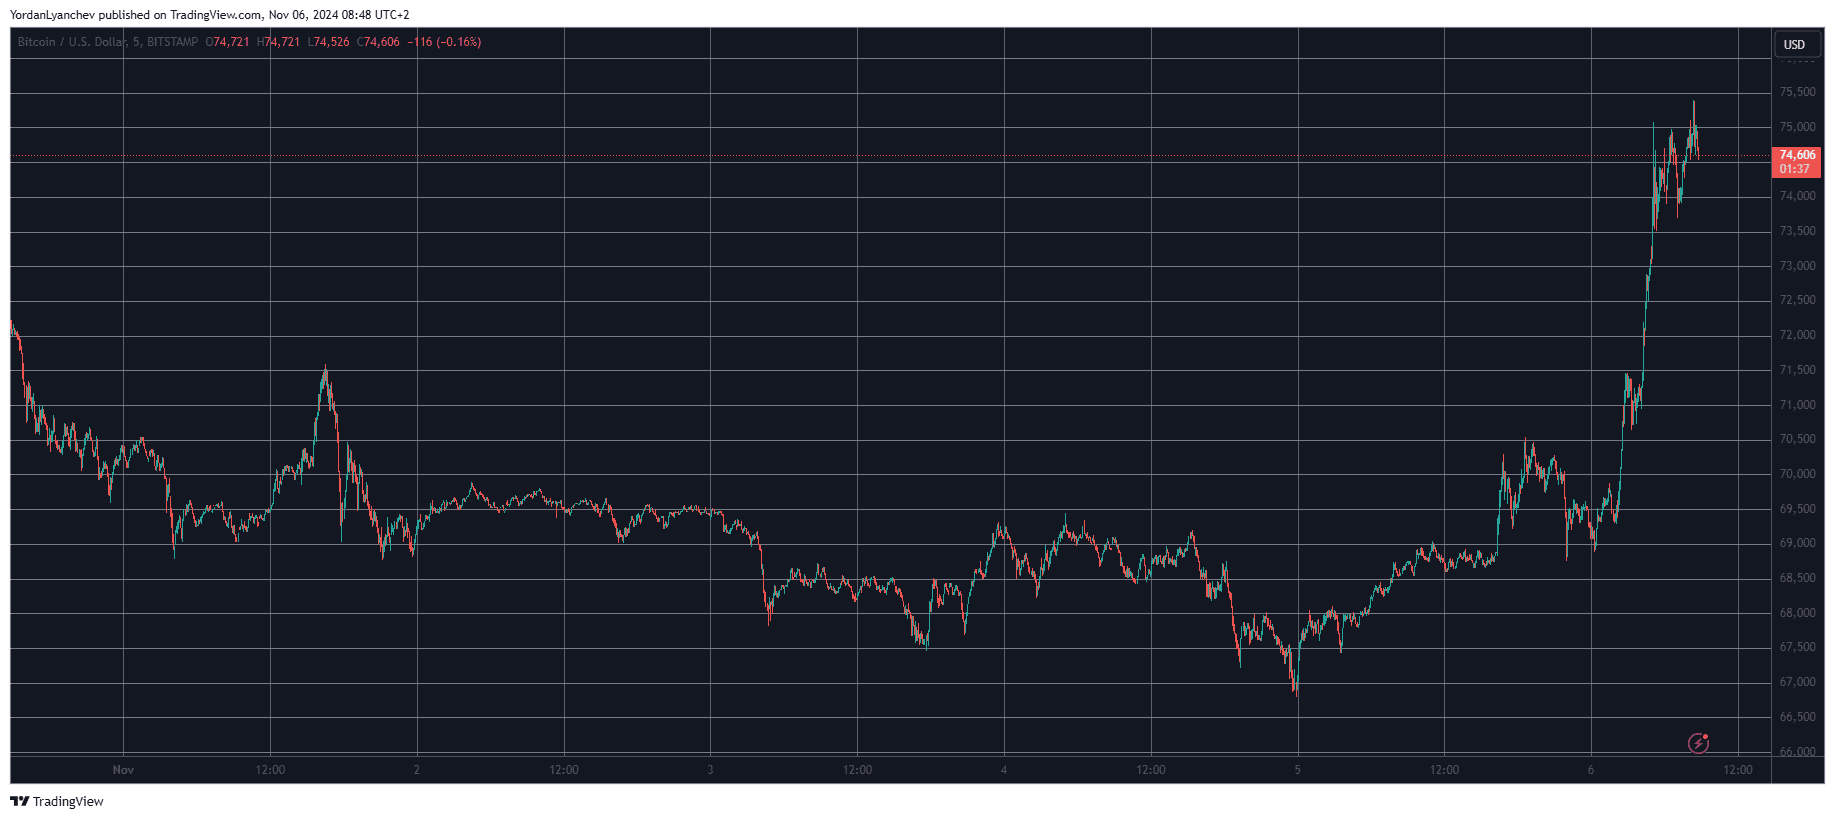Click the 71,000 price axis label
Image resolution: width=1835 pixels, height=819 pixels.
coord(1797,405)
